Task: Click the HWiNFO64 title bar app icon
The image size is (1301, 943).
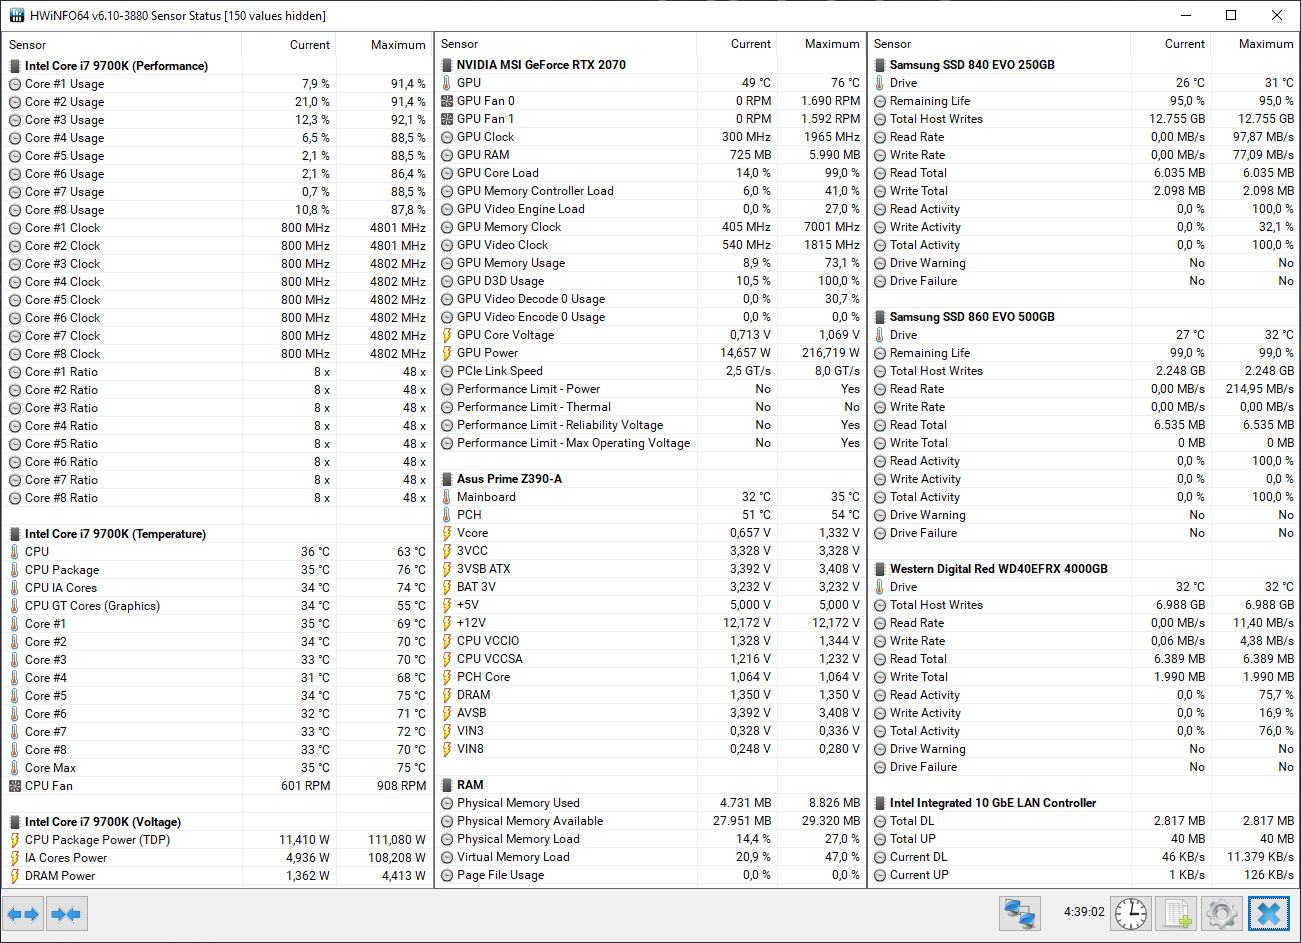Action: coord(16,16)
